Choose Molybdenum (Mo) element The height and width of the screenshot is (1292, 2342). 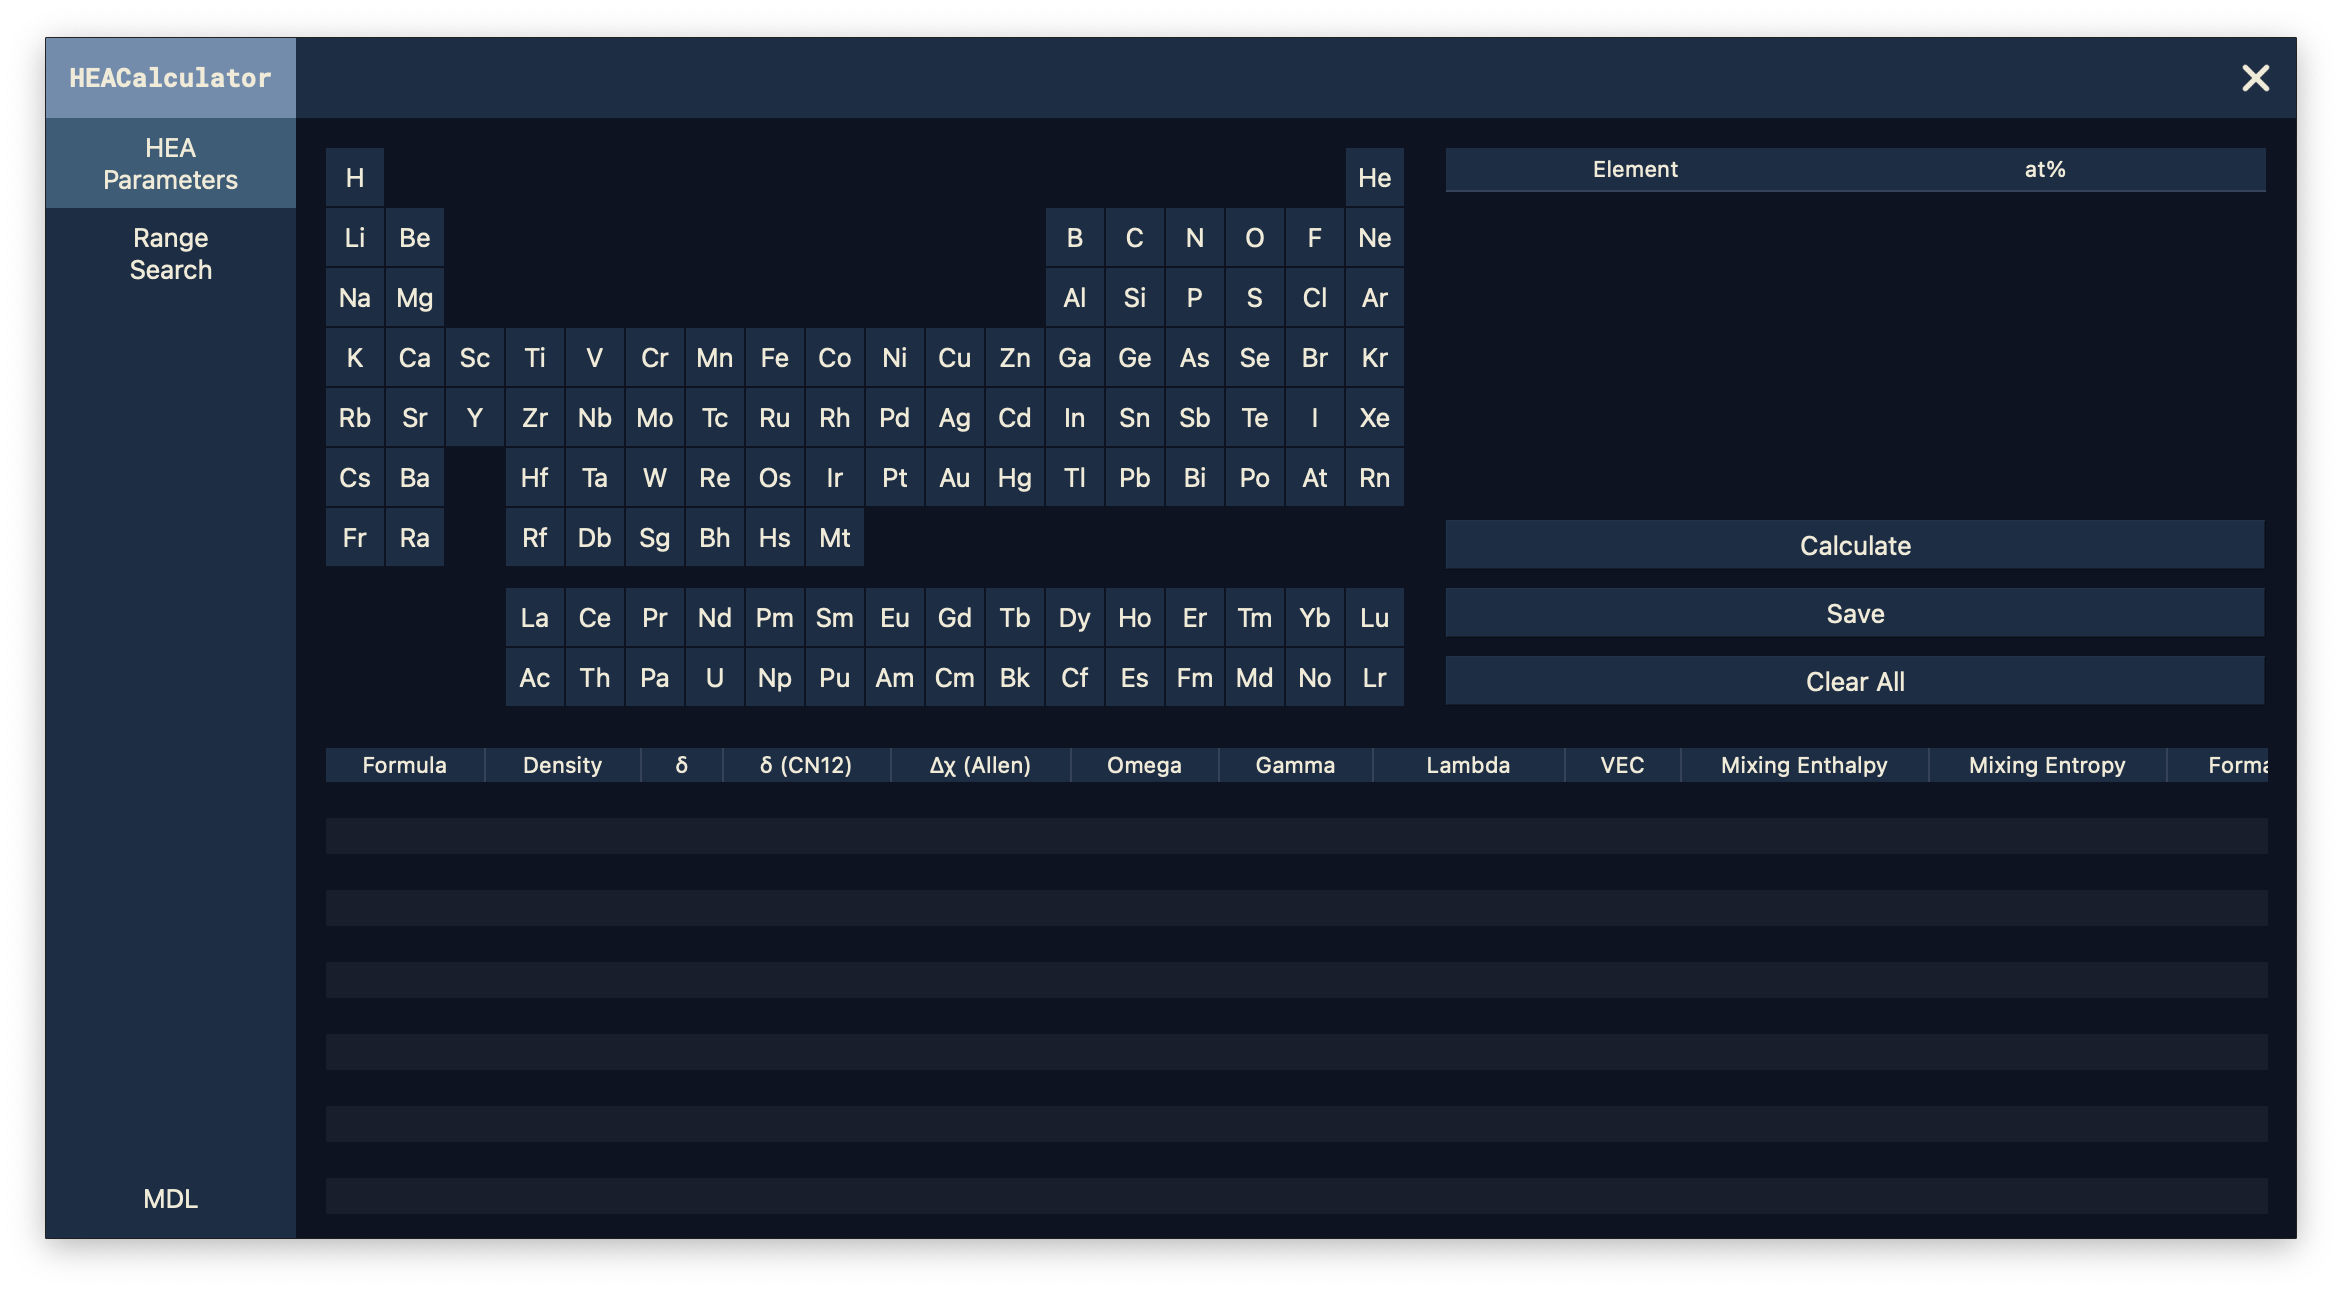point(655,417)
